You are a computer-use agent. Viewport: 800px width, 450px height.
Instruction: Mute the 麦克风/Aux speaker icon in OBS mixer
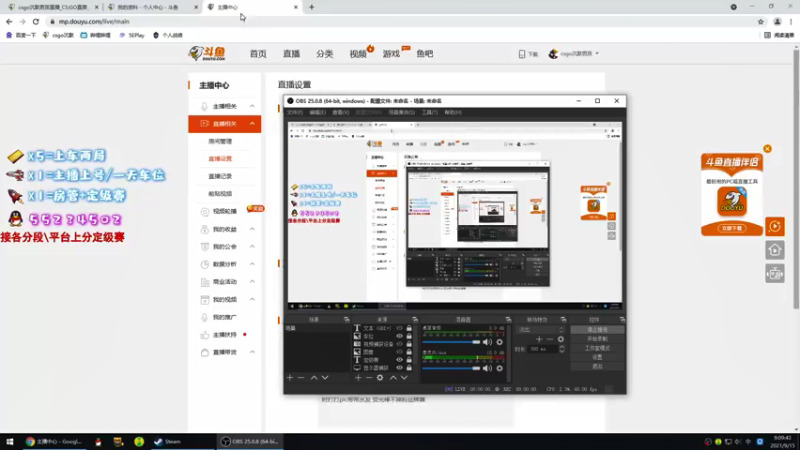[x=487, y=368]
